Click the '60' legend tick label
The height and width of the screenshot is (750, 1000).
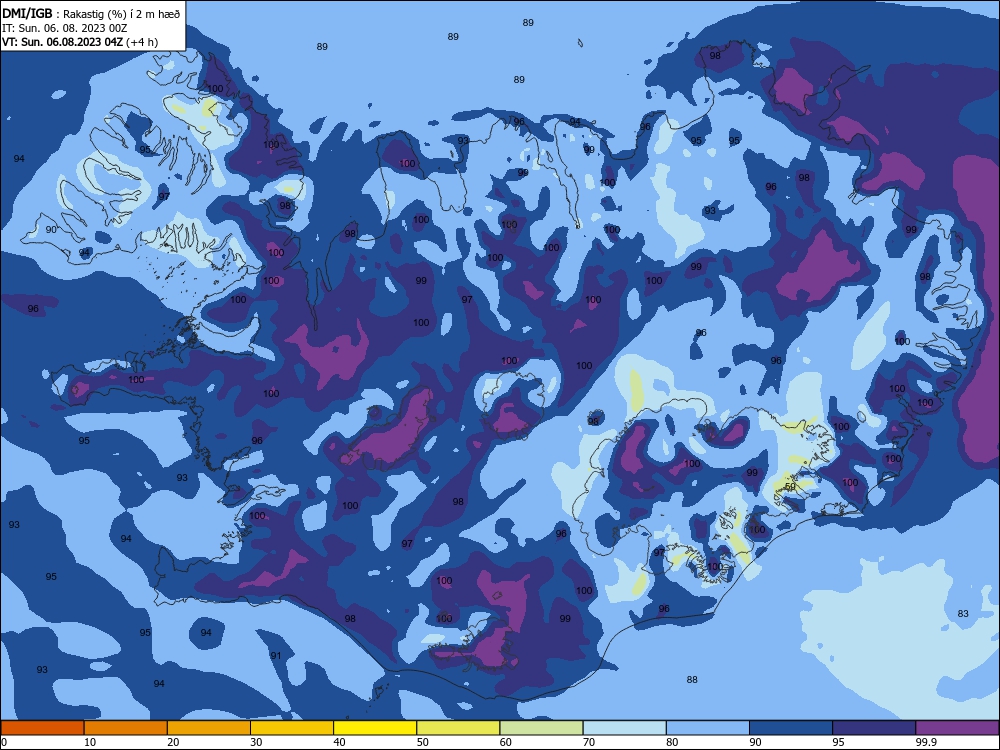tap(506, 742)
